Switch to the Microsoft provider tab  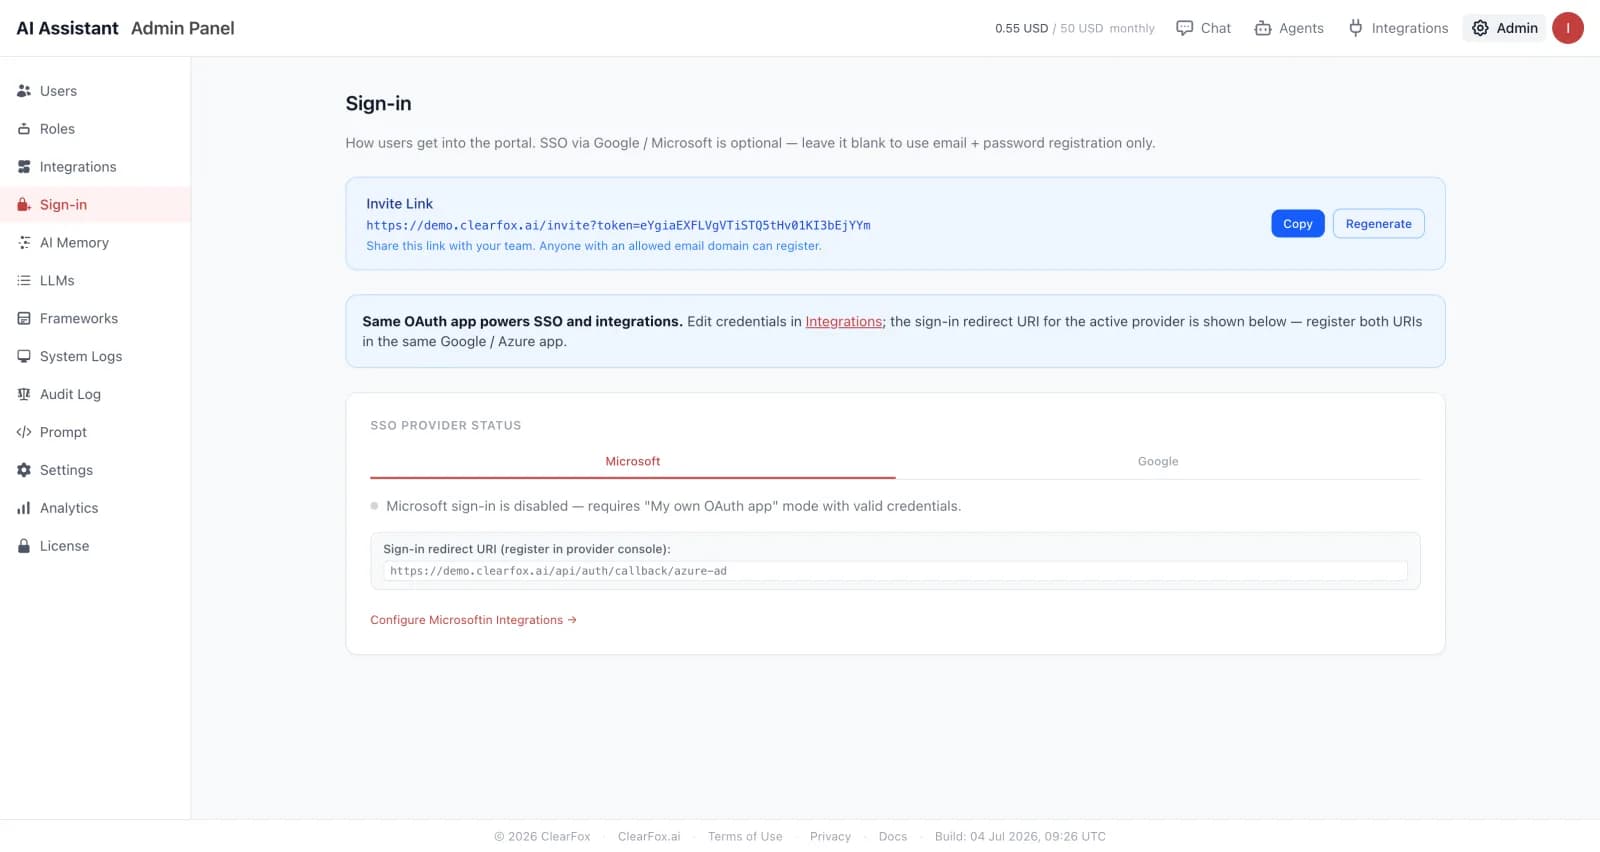(633, 462)
